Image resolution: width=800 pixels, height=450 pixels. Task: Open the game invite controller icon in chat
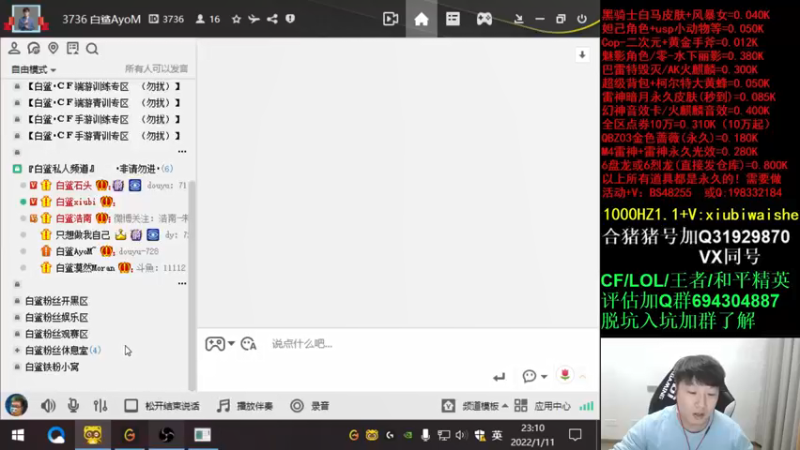click(215, 344)
